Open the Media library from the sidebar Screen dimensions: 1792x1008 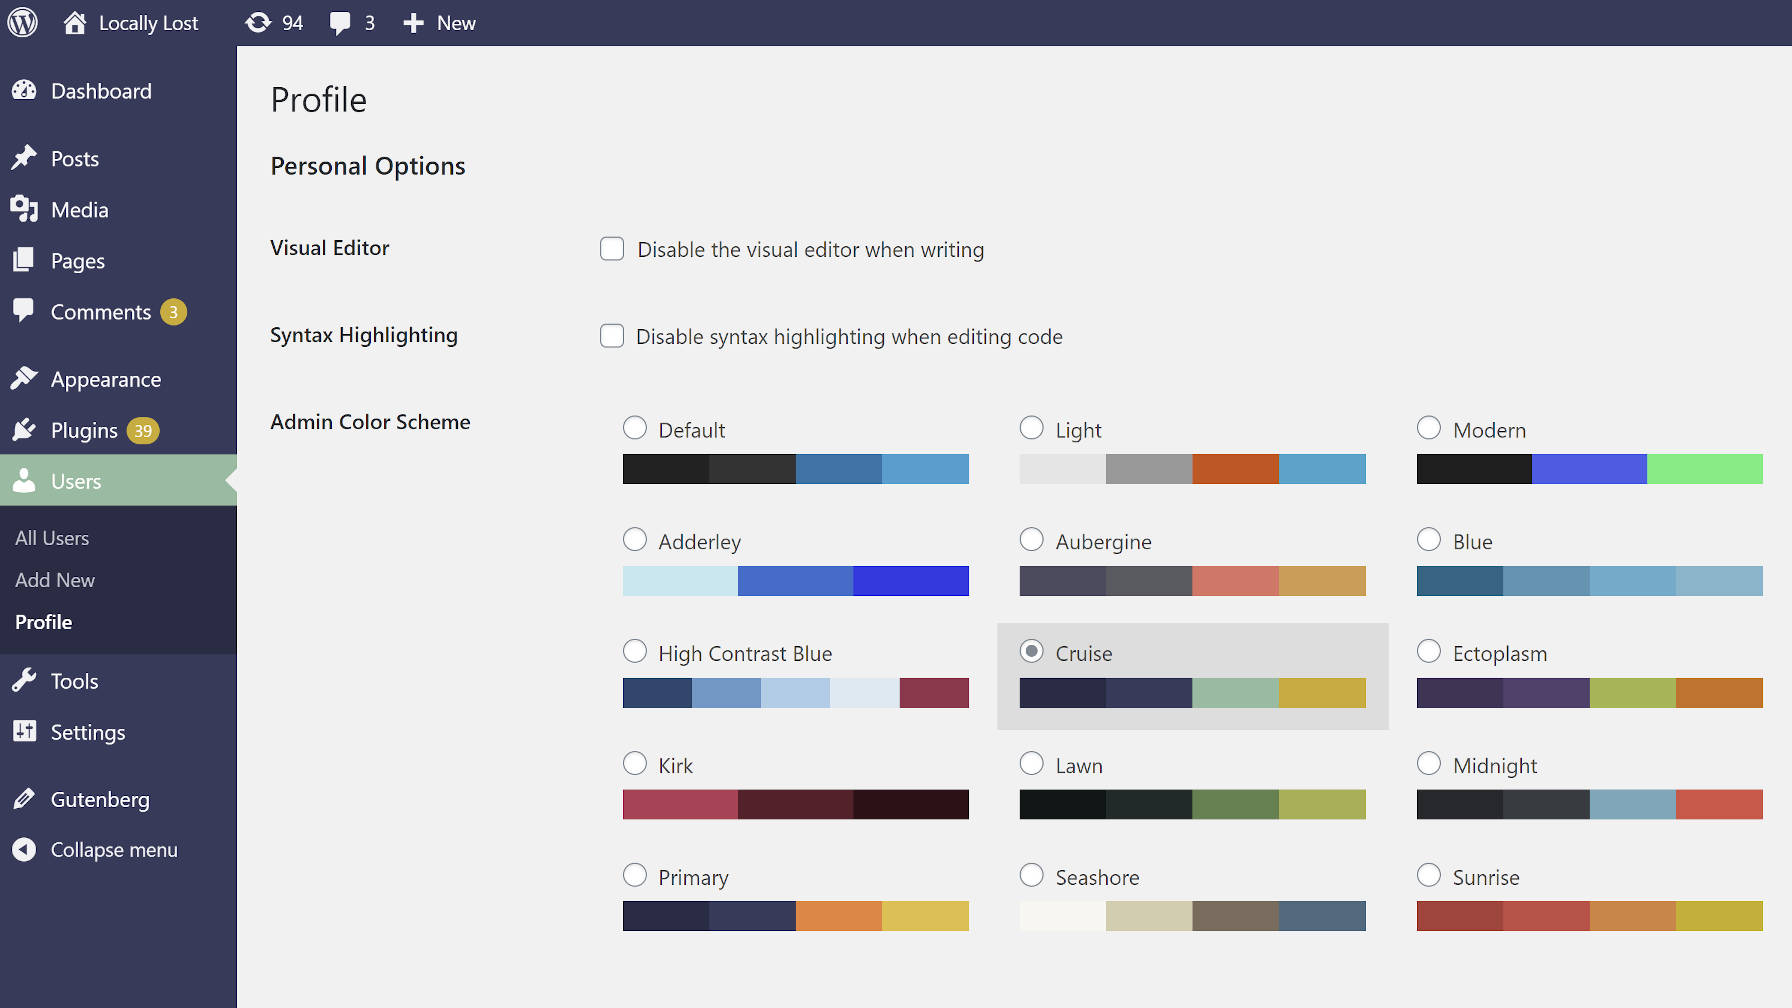pos(79,209)
